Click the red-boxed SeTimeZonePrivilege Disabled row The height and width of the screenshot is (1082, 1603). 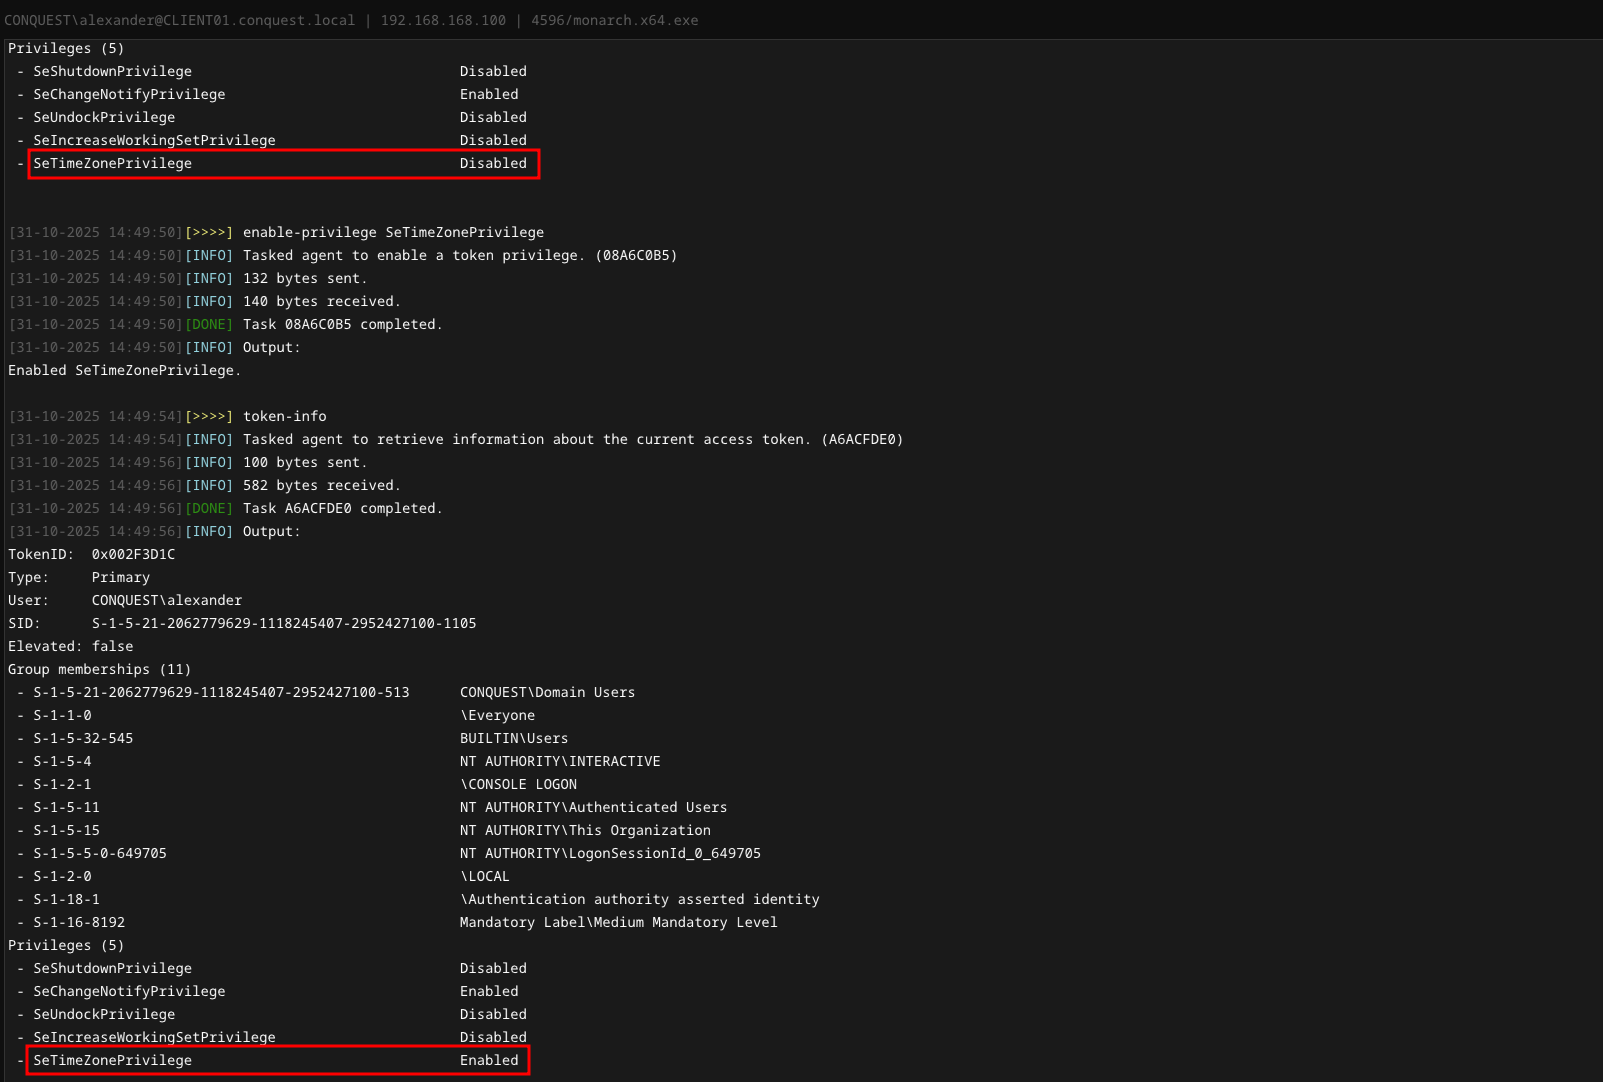coord(284,163)
